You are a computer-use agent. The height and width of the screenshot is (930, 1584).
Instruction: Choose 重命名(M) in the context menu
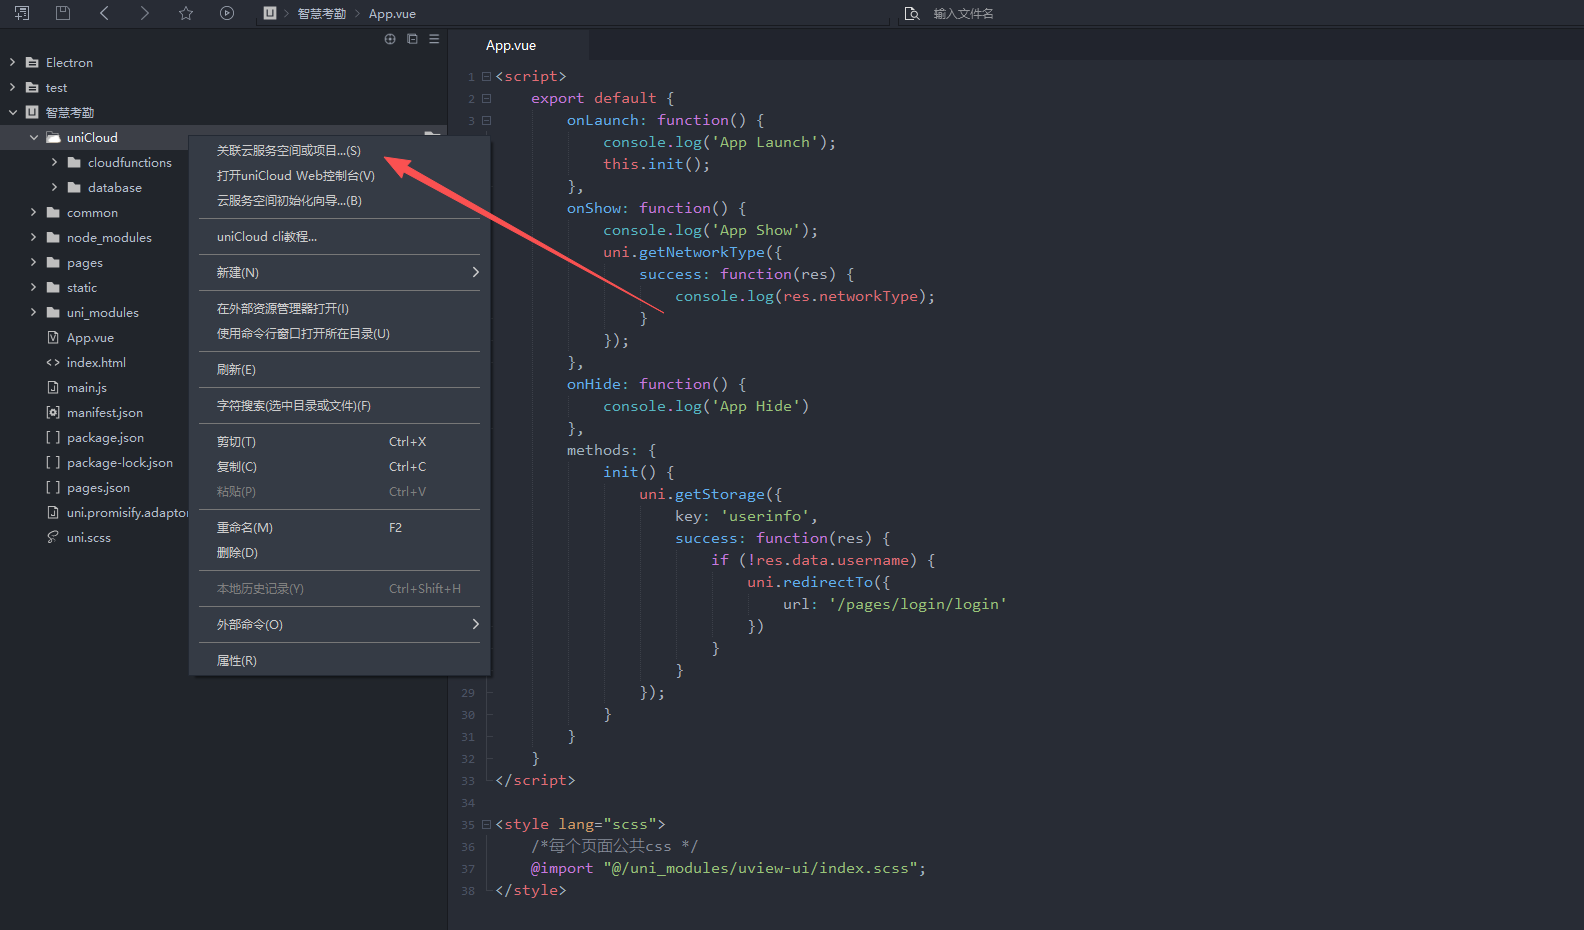(x=245, y=528)
